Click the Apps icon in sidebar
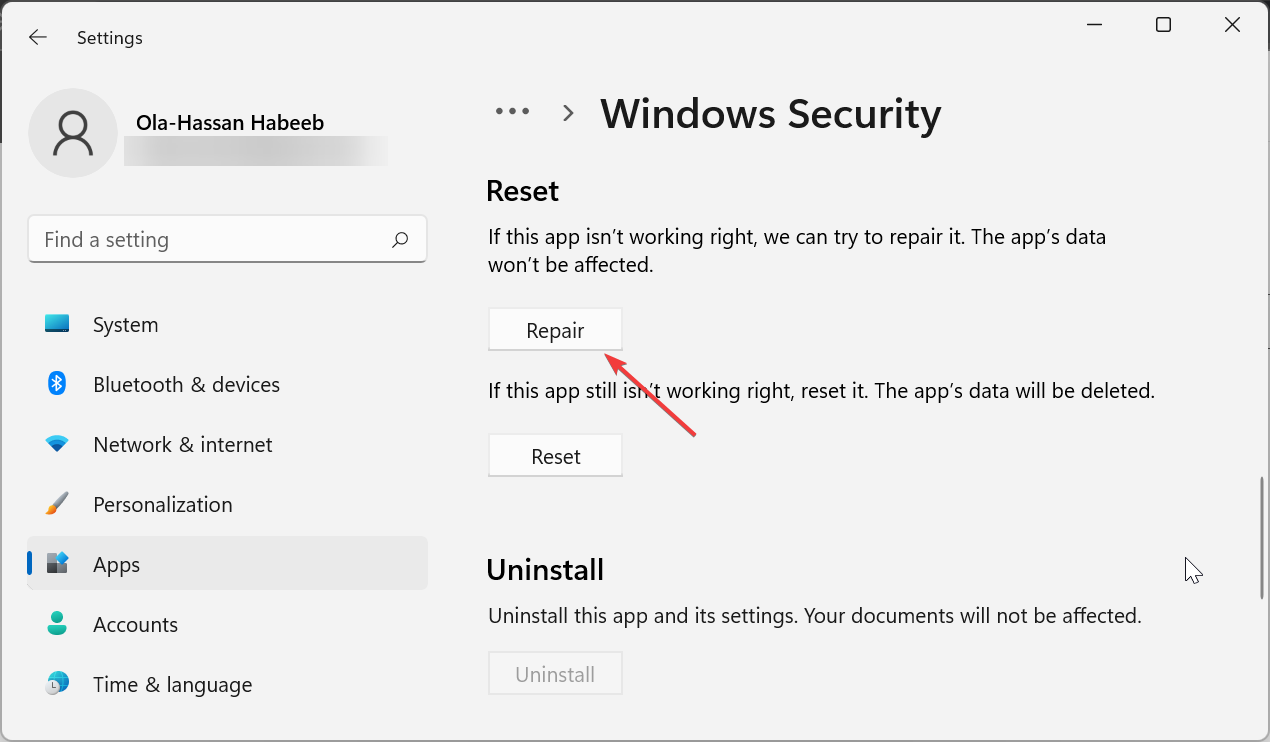The height and width of the screenshot is (742, 1270). pos(57,564)
